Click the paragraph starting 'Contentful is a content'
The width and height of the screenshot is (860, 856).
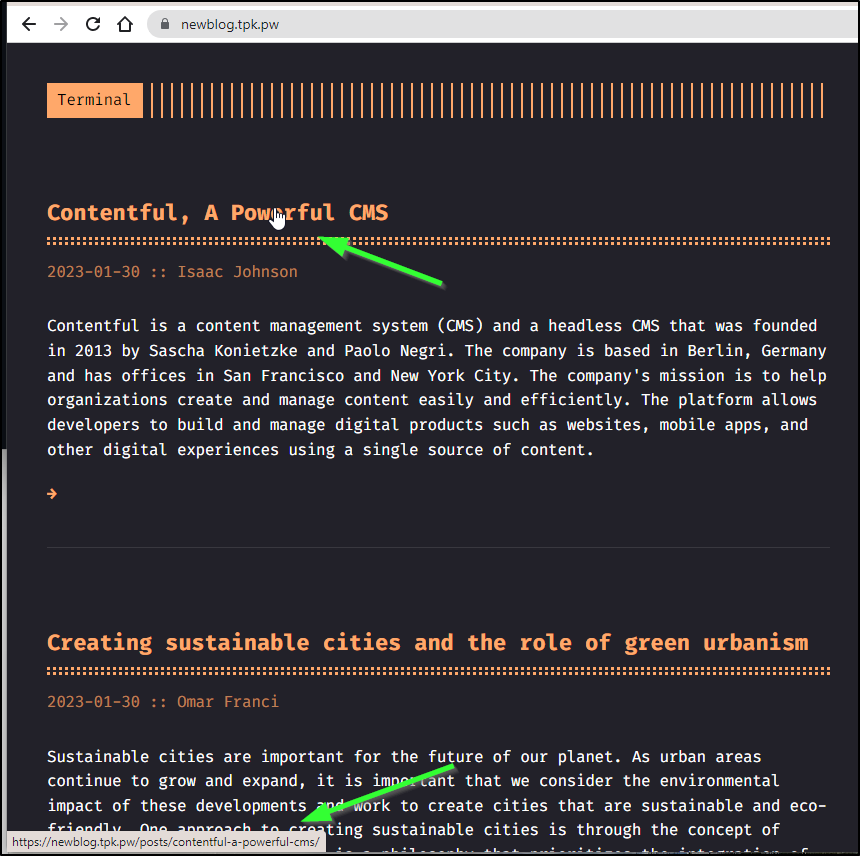coord(437,388)
